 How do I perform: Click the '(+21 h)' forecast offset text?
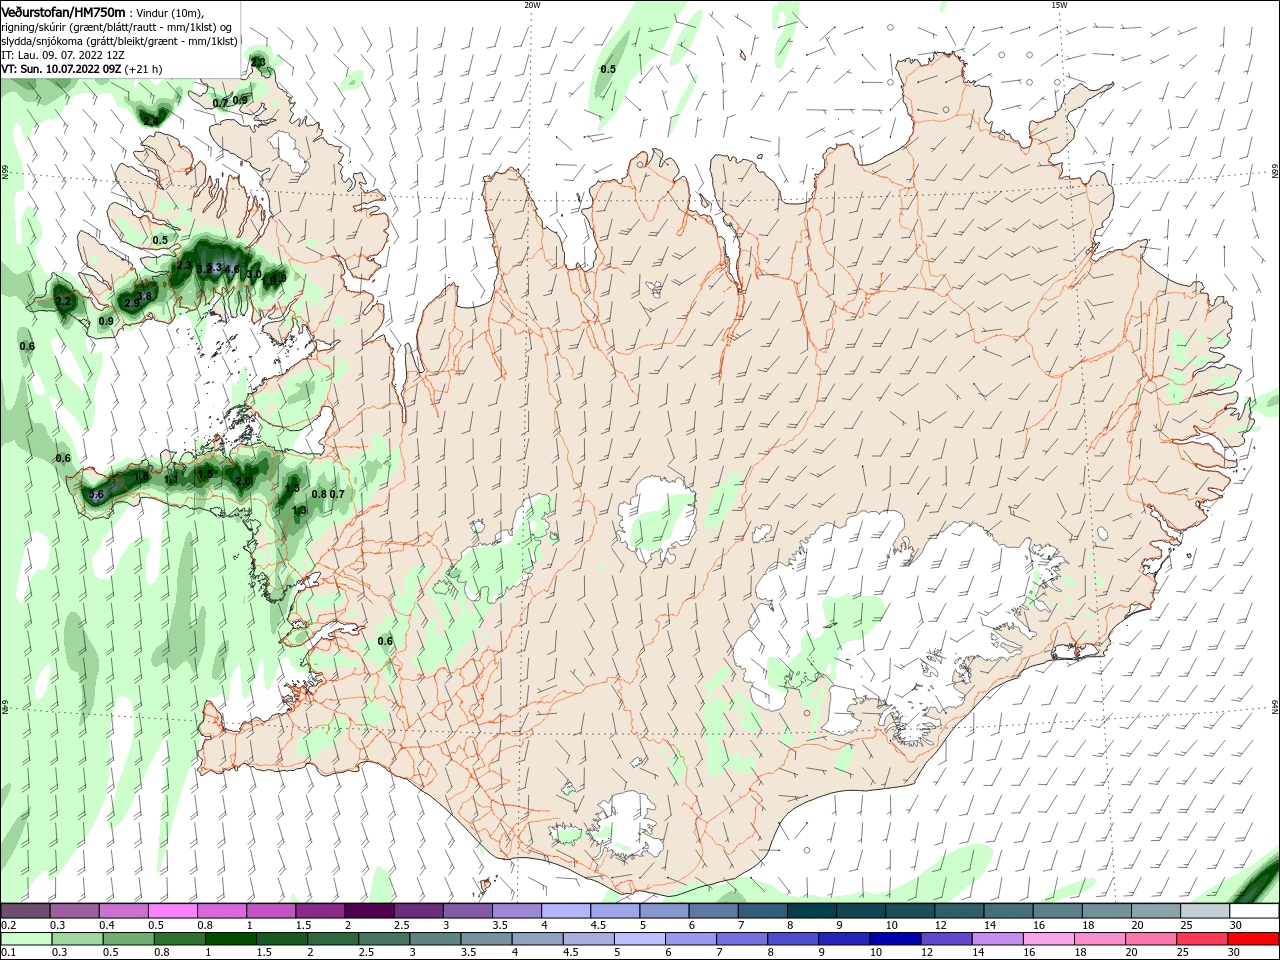pos(144,69)
